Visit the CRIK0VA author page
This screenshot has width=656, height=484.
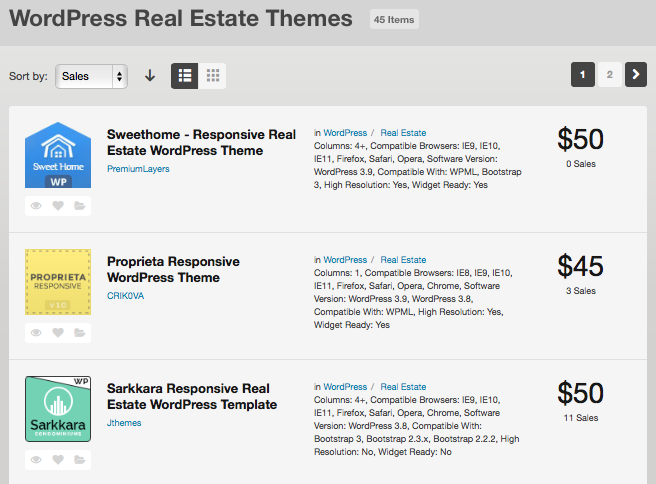[x=126, y=296]
